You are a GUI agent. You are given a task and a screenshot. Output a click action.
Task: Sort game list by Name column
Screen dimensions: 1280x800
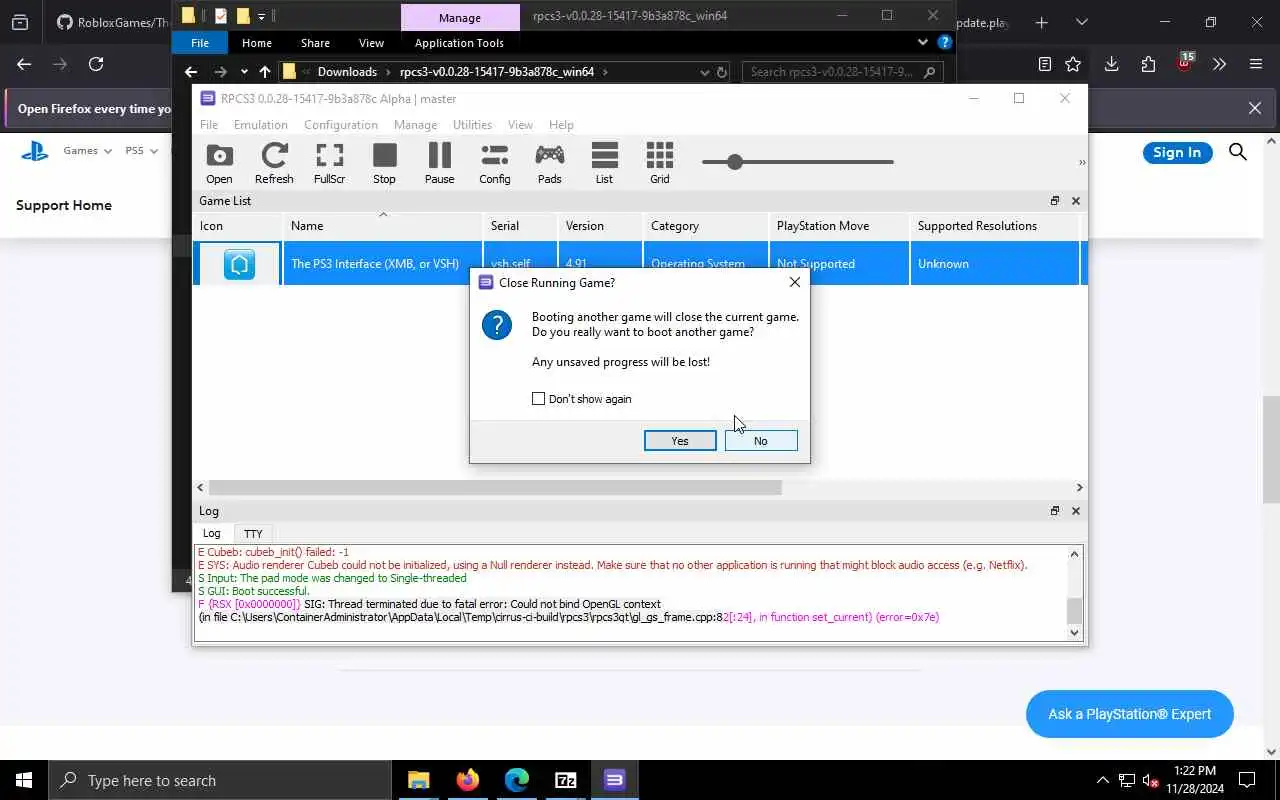(x=382, y=226)
